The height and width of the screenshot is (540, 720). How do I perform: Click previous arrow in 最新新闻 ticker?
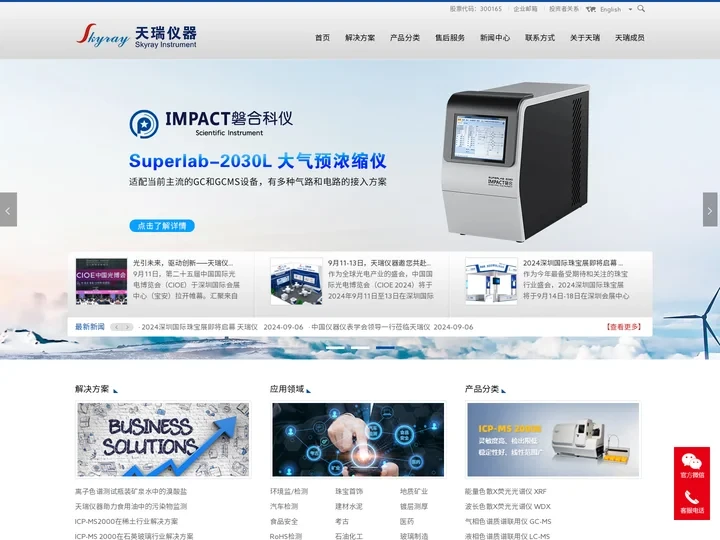click(117, 327)
